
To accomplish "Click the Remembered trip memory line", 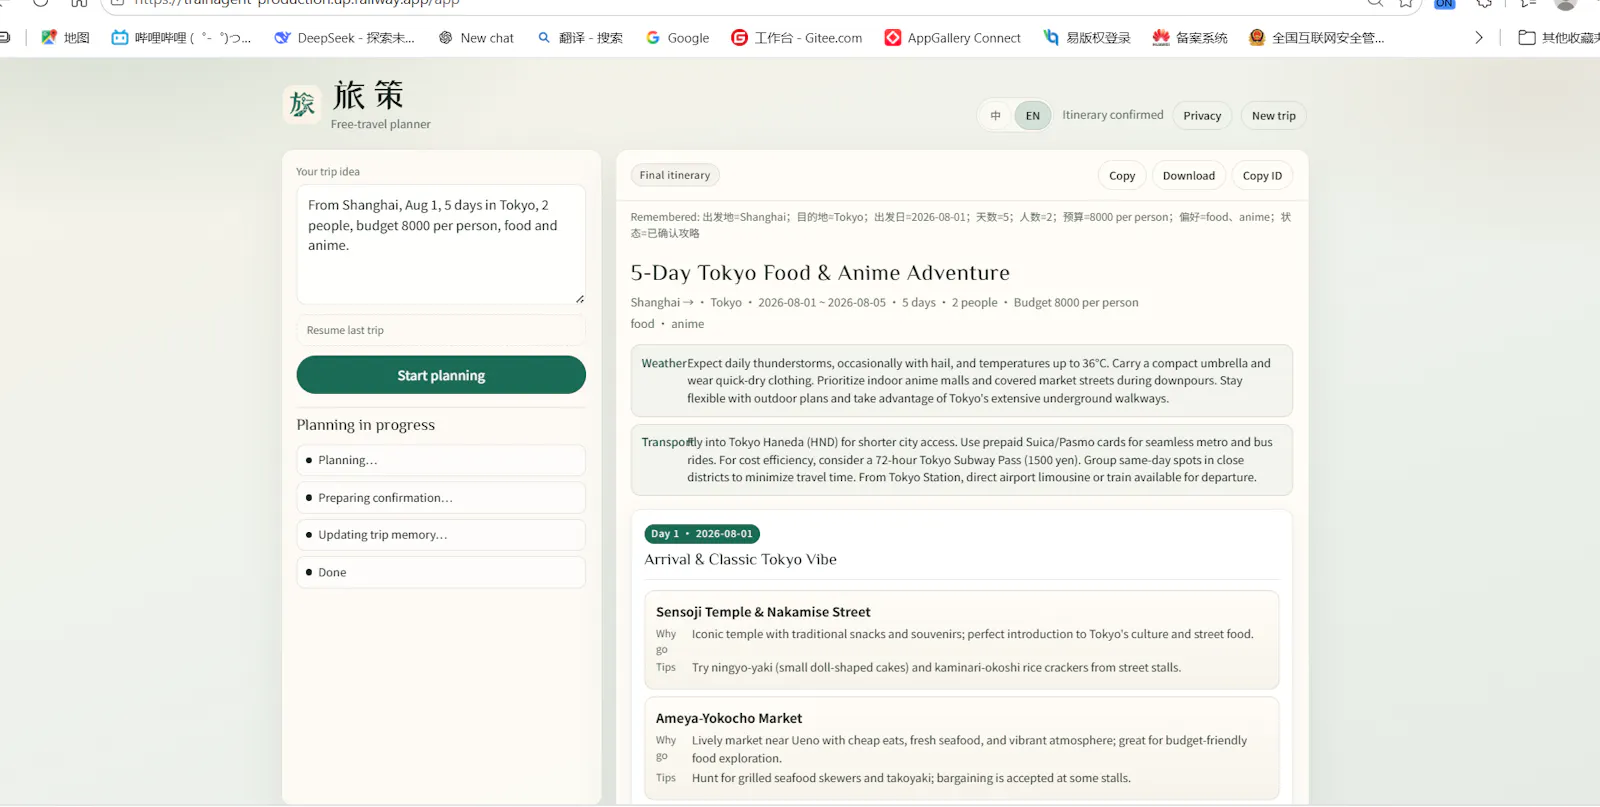I will click(961, 225).
